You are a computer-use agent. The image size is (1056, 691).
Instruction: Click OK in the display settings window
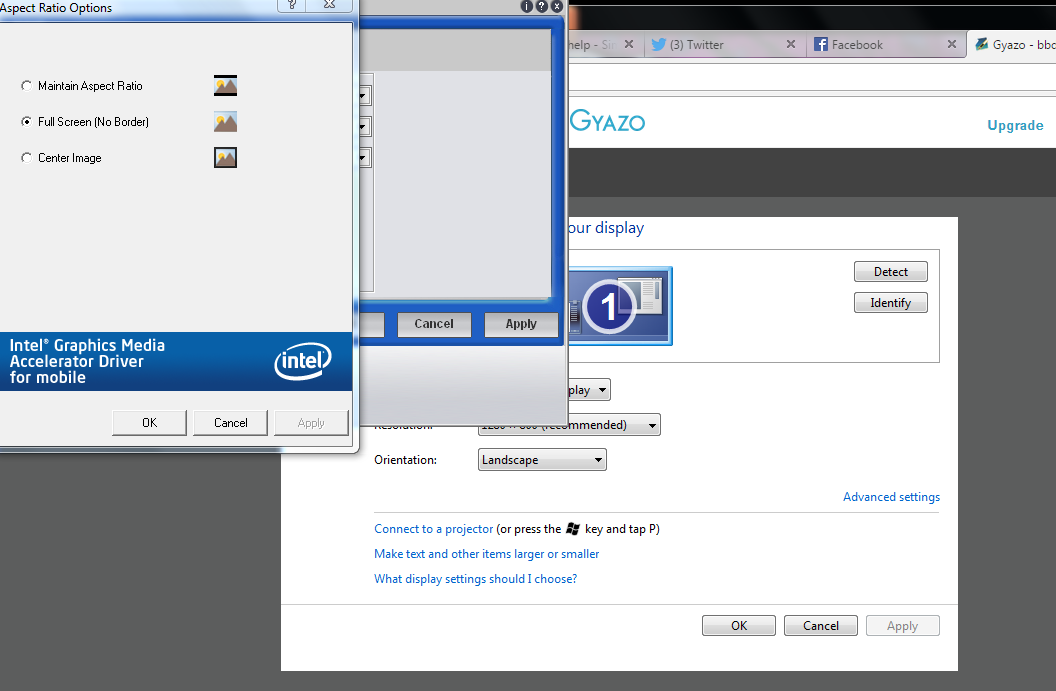coord(739,626)
